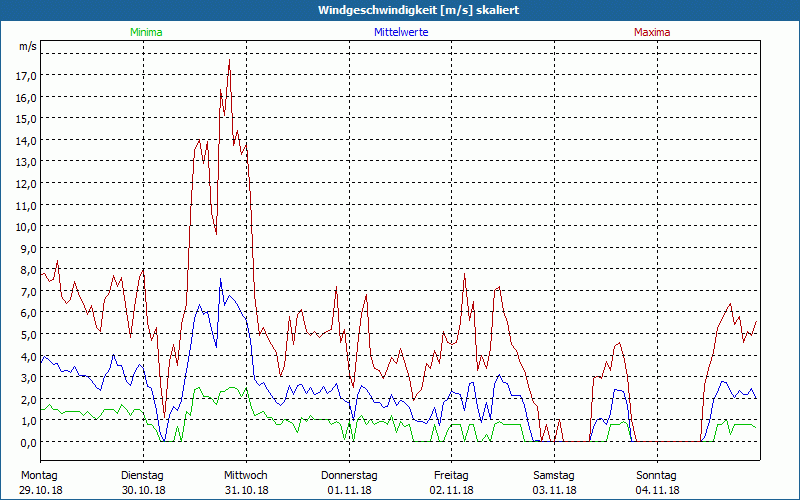Click the date 01.11.18
Viewport: 800px width, 500px height.
tap(349, 490)
